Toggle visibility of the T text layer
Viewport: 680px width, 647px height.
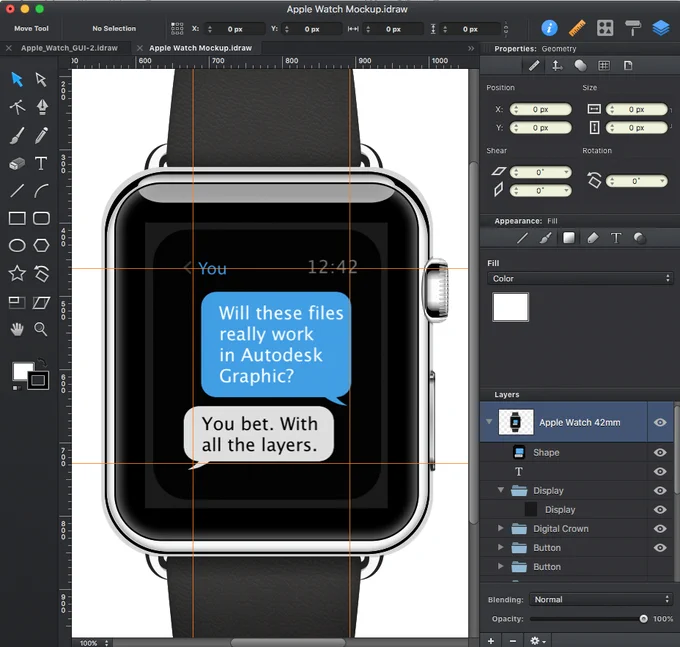click(x=660, y=471)
